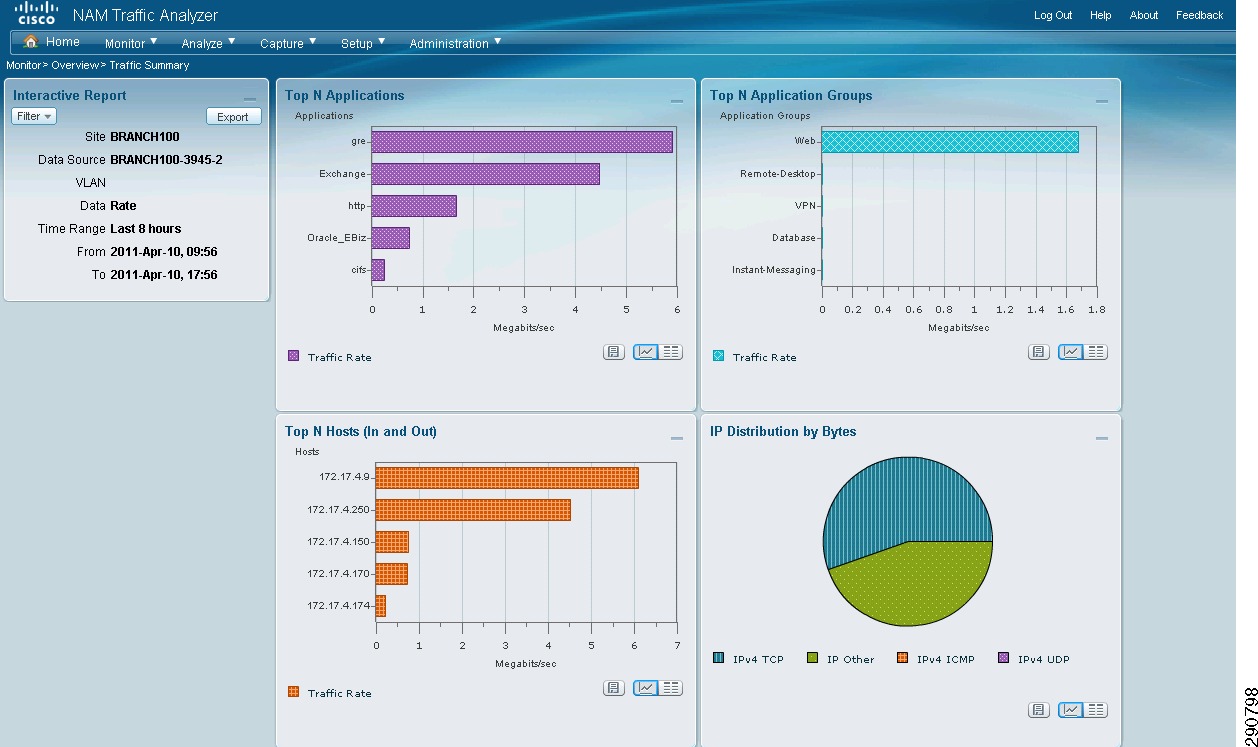
Task: Click the cifs application bar
Action: 378,270
